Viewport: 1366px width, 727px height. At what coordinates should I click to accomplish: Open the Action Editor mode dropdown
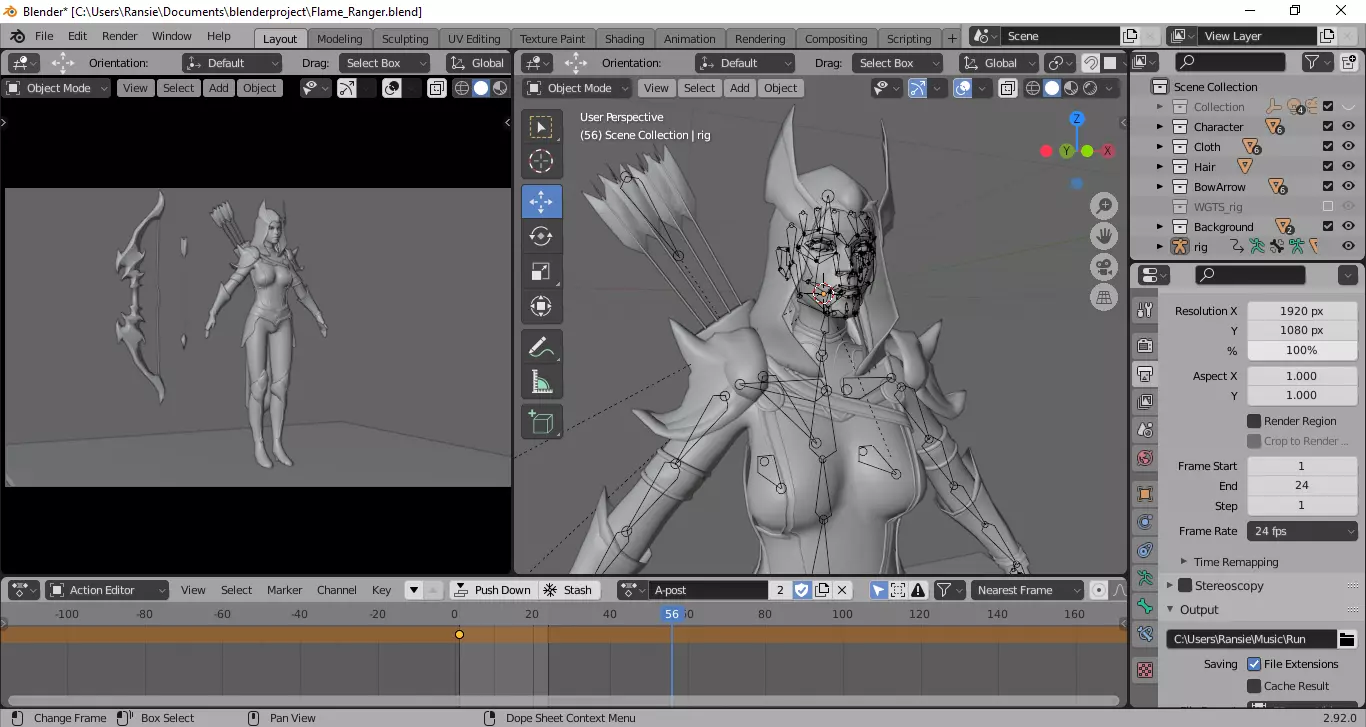106,590
